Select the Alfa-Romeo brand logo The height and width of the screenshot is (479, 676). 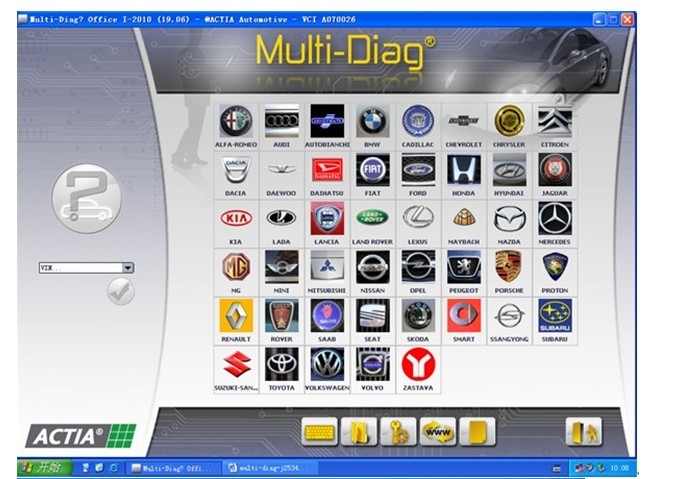[x=236, y=121]
